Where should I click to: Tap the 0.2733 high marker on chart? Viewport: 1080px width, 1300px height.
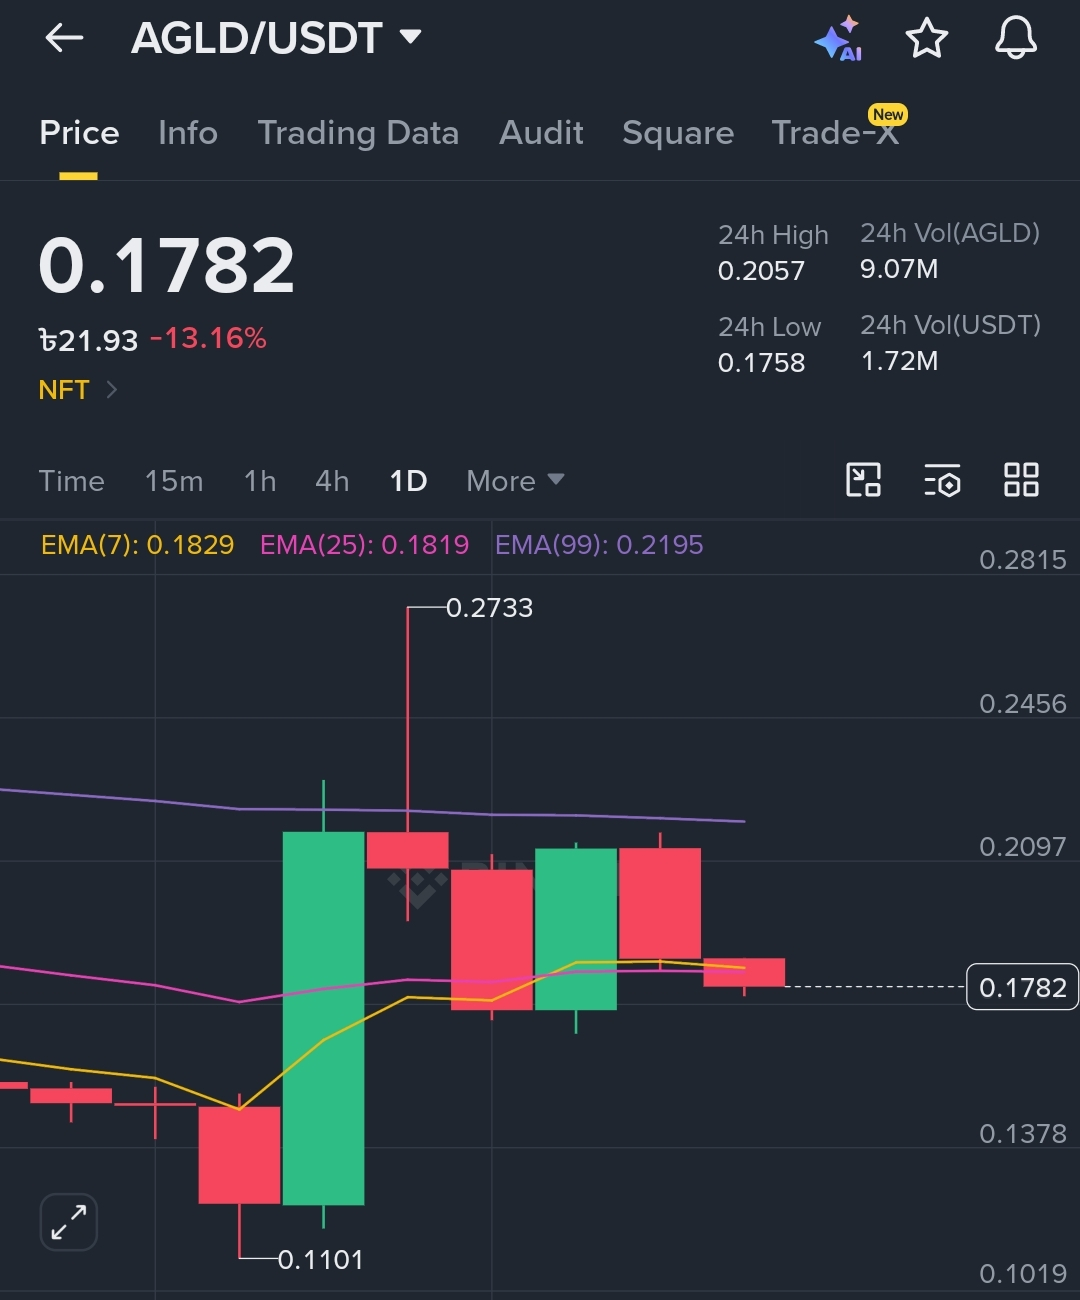point(489,608)
